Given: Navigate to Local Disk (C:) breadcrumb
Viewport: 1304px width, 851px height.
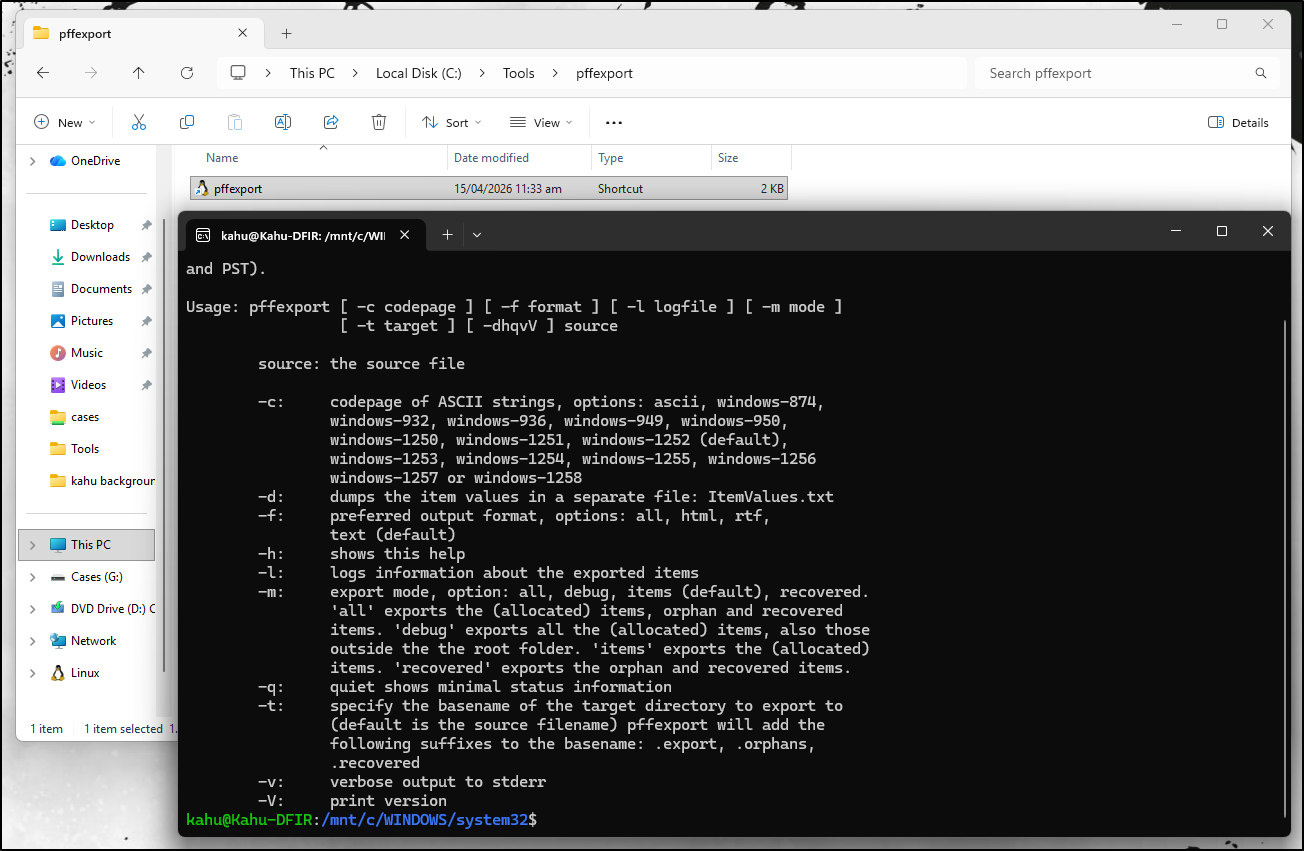Looking at the screenshot, I should (419, 73).
